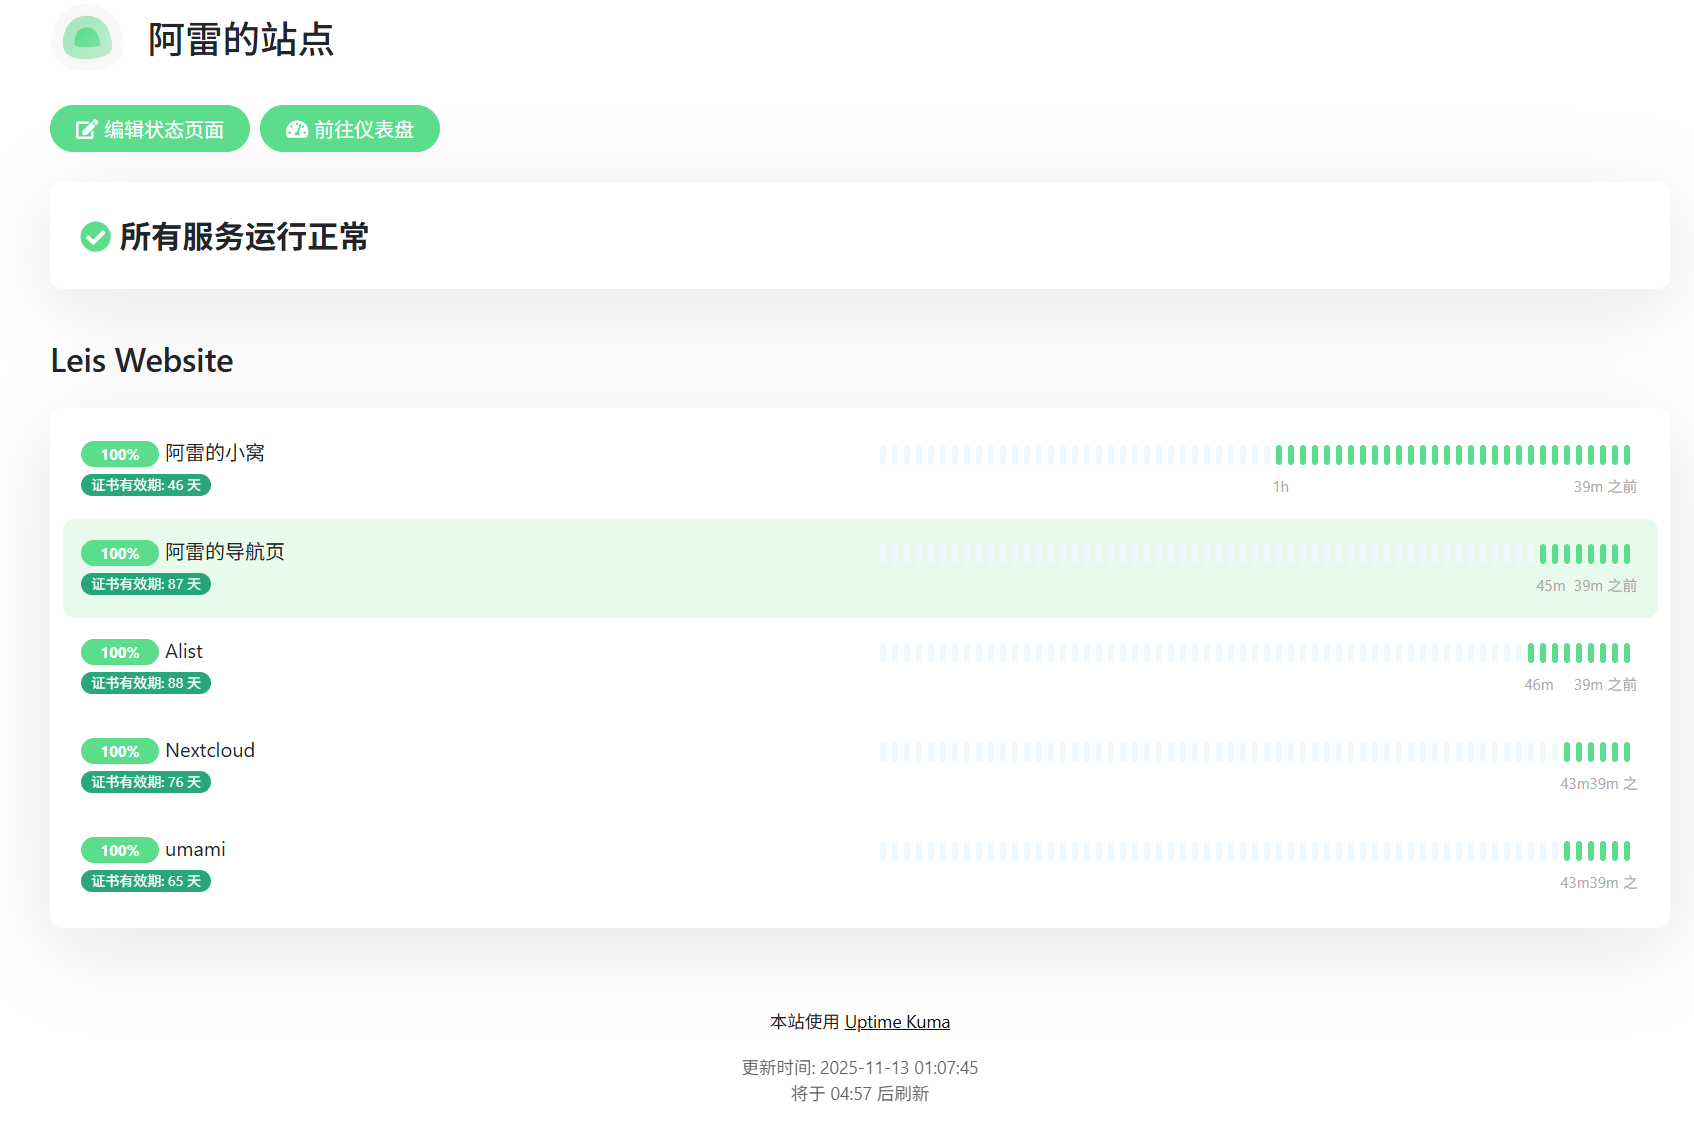Open the Uptime Kuma link

(897, 1022)
